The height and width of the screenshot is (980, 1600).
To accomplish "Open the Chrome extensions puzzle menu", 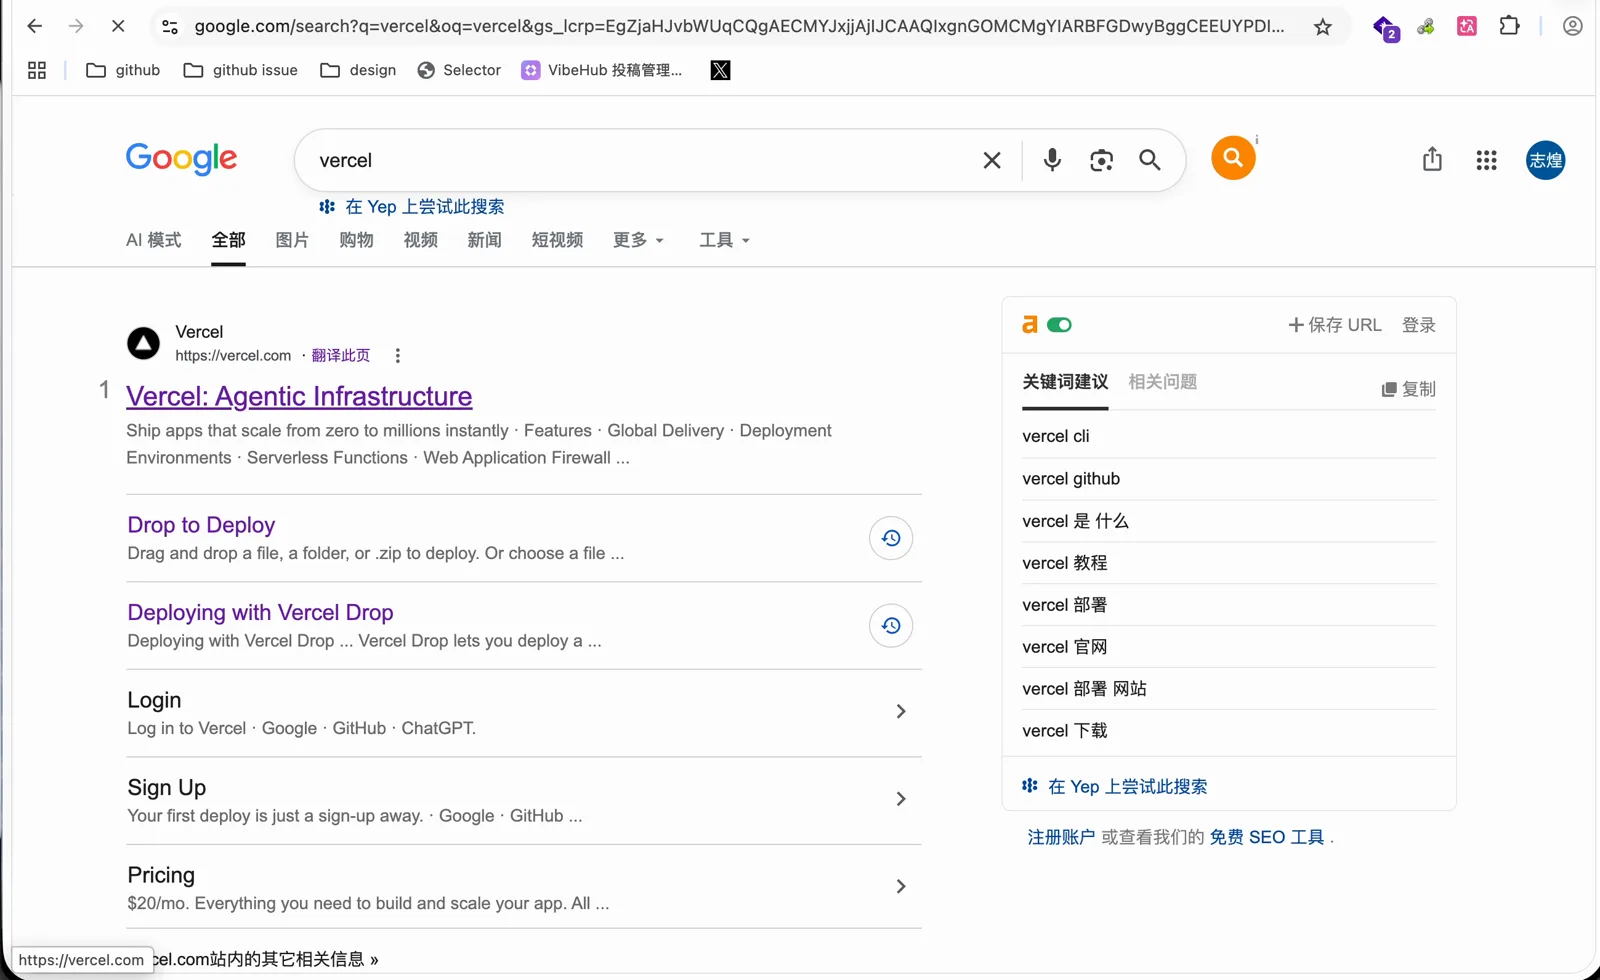I will click(x=1509, y=26).
